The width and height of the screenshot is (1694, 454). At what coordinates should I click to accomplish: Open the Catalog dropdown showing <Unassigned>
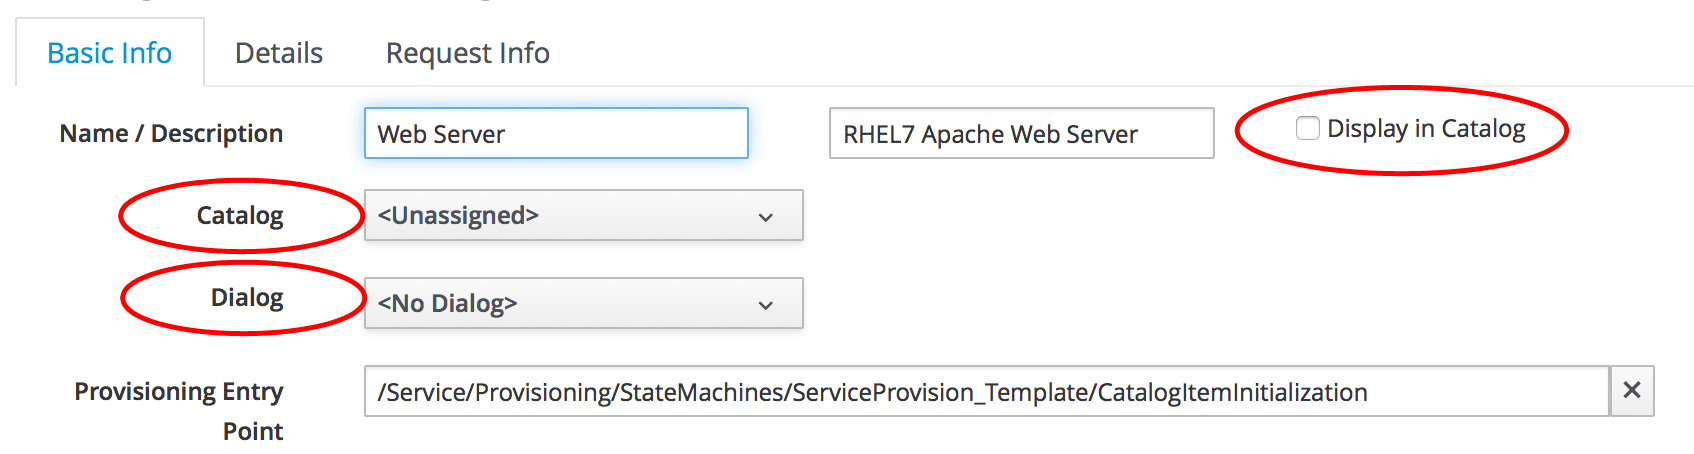pos(583,216)
